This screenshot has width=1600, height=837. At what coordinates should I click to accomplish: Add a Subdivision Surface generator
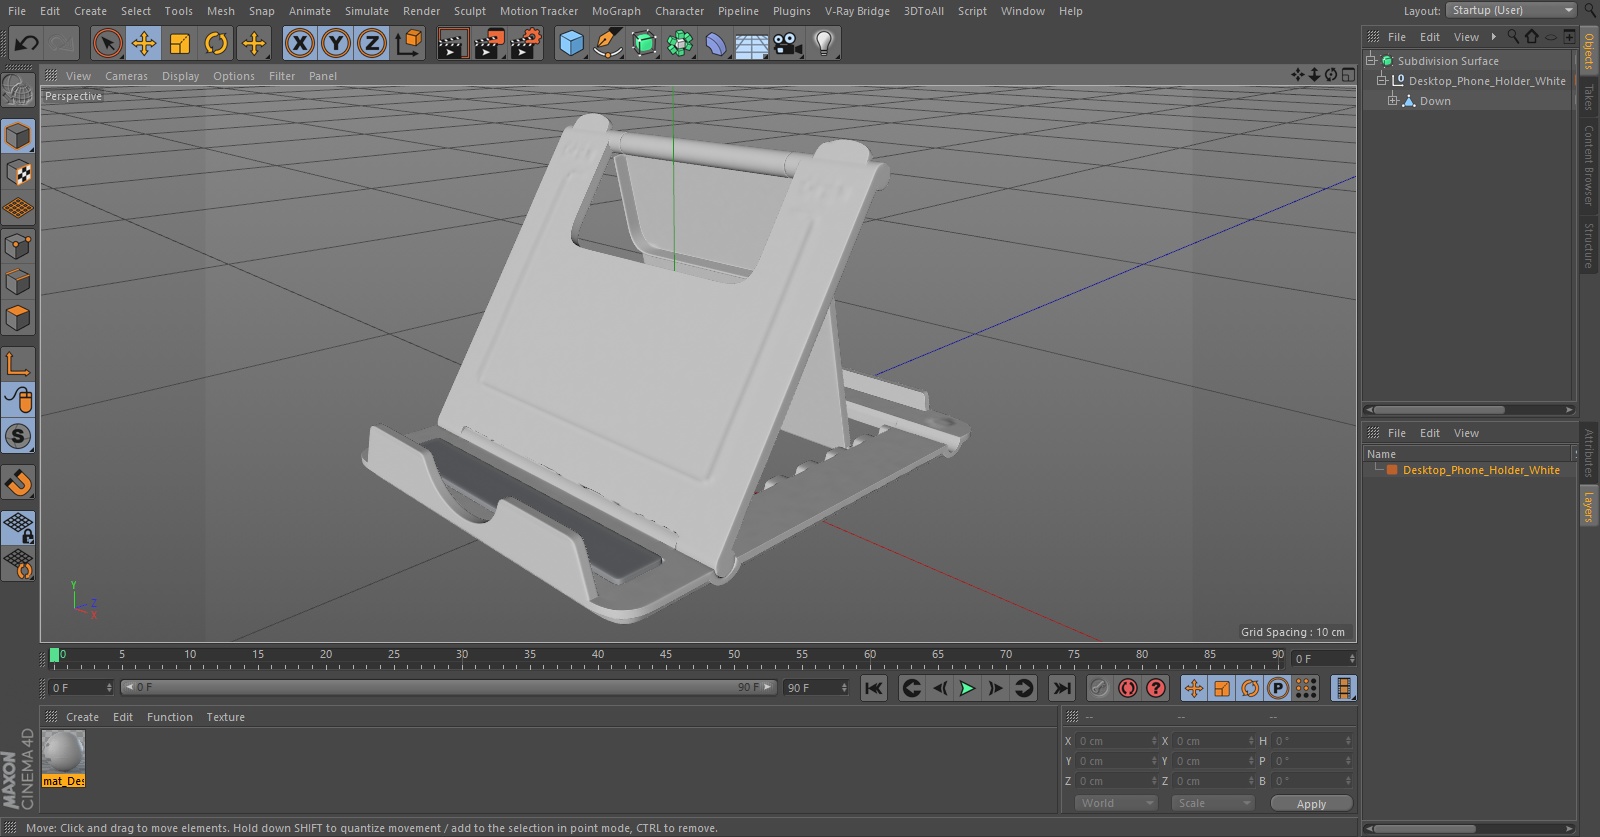pos(644,43)
